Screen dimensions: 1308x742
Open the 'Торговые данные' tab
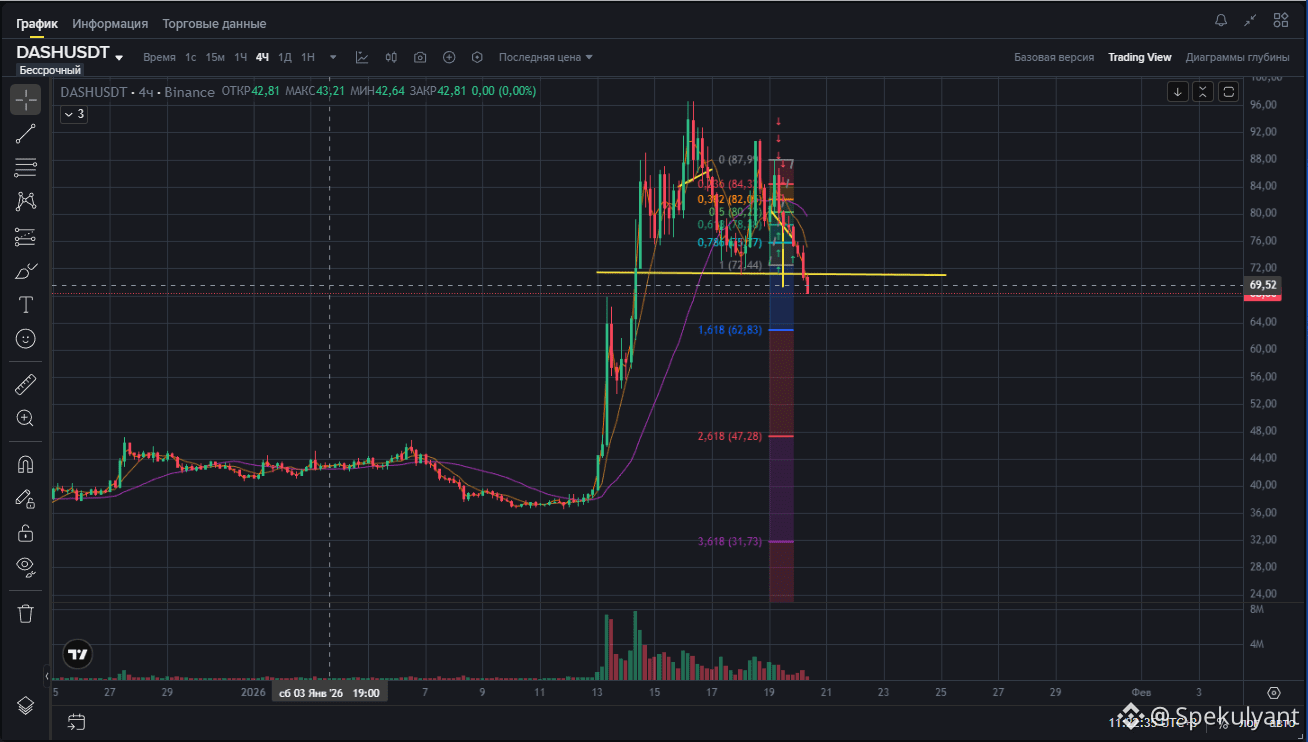[214, 23]
